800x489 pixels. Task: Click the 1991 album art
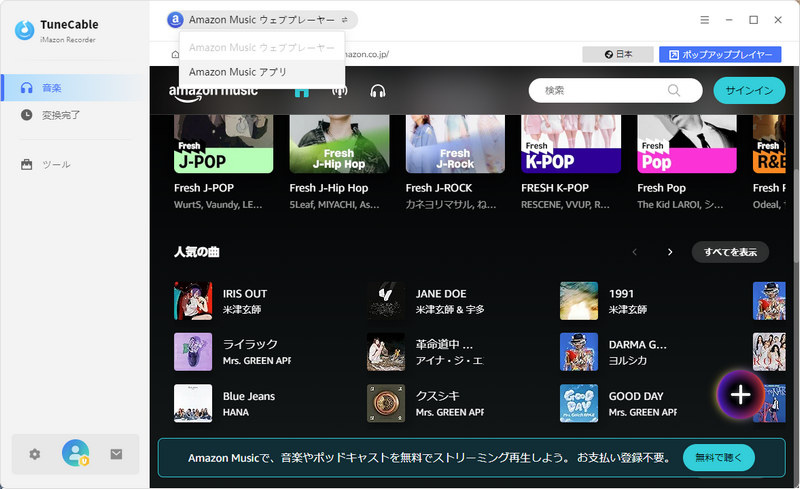coord(579,301)
